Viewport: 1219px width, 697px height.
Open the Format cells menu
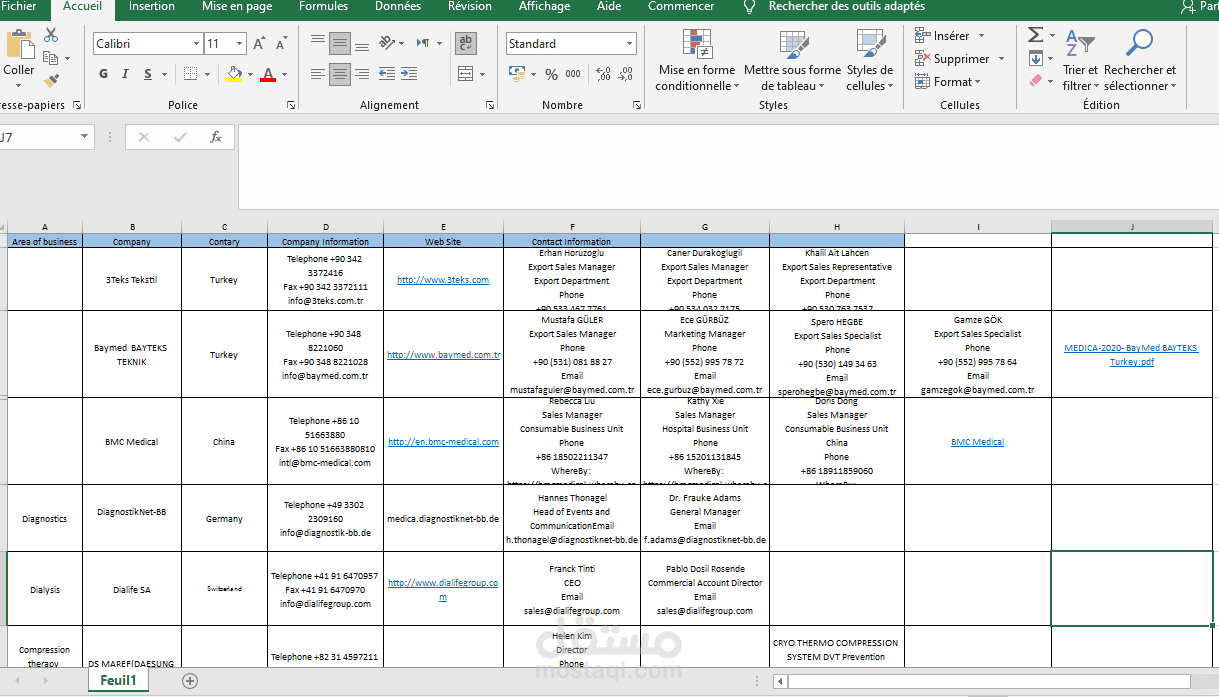(x=948, y=82)
